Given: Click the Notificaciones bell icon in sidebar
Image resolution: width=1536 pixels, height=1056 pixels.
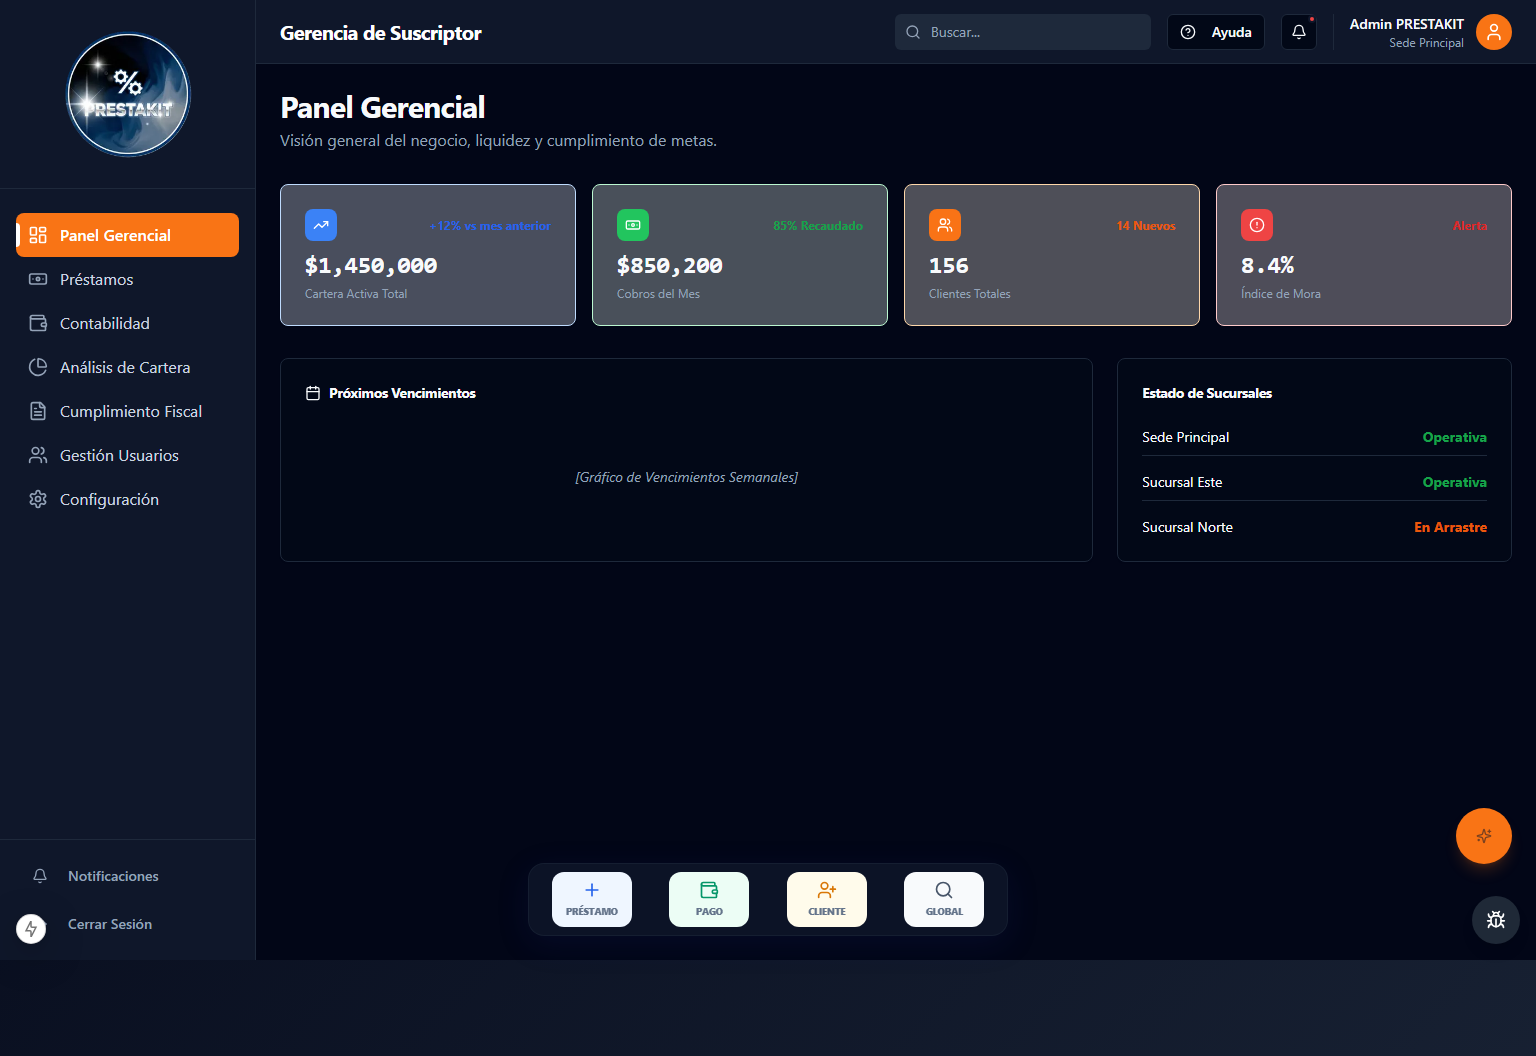Looking at the screenshot, I should coord(40,876).
